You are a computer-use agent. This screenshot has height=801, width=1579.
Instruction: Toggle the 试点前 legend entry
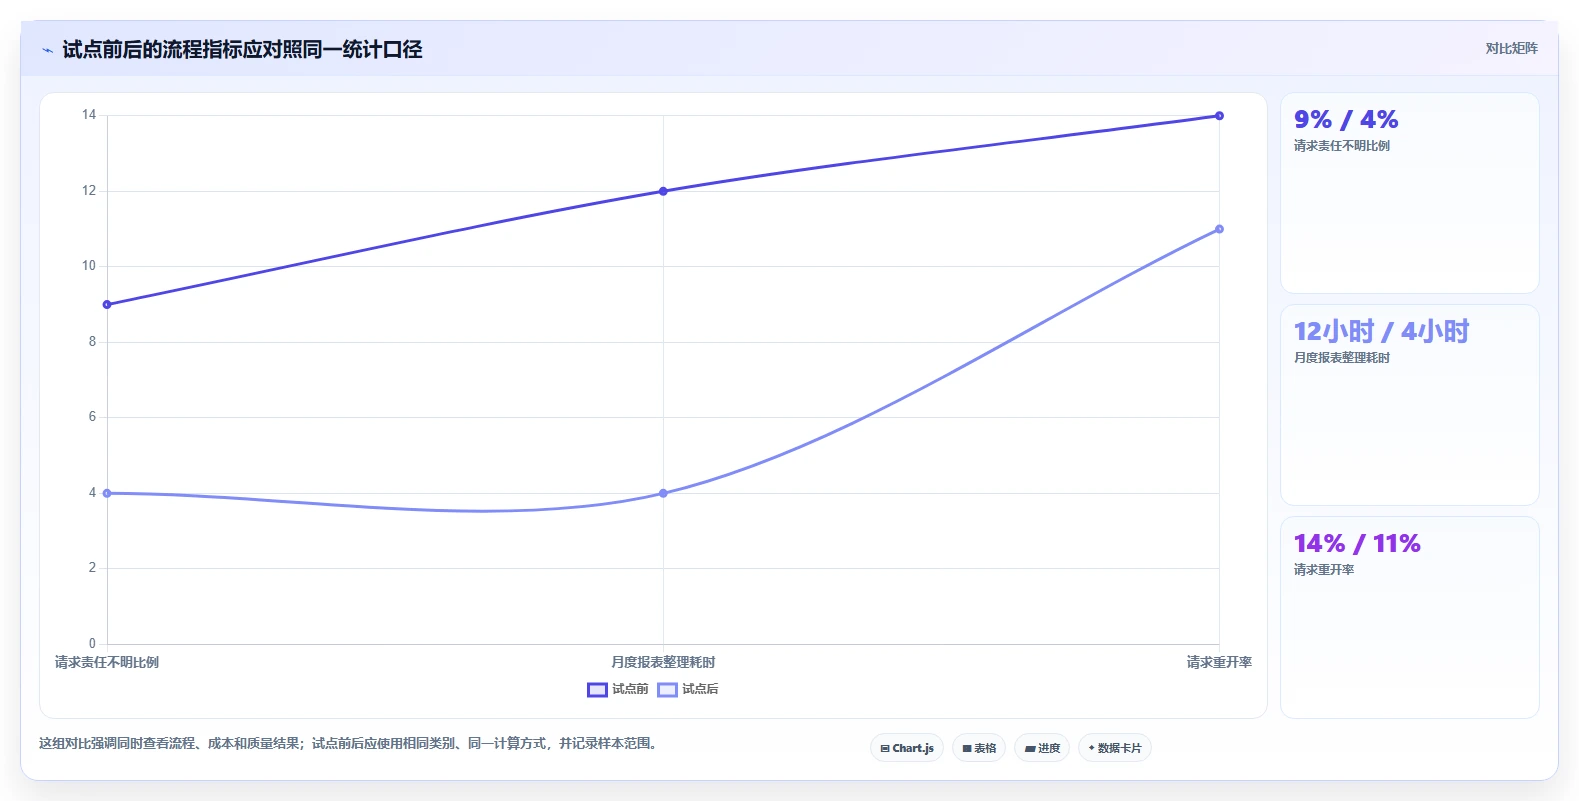tap(618, 689)
